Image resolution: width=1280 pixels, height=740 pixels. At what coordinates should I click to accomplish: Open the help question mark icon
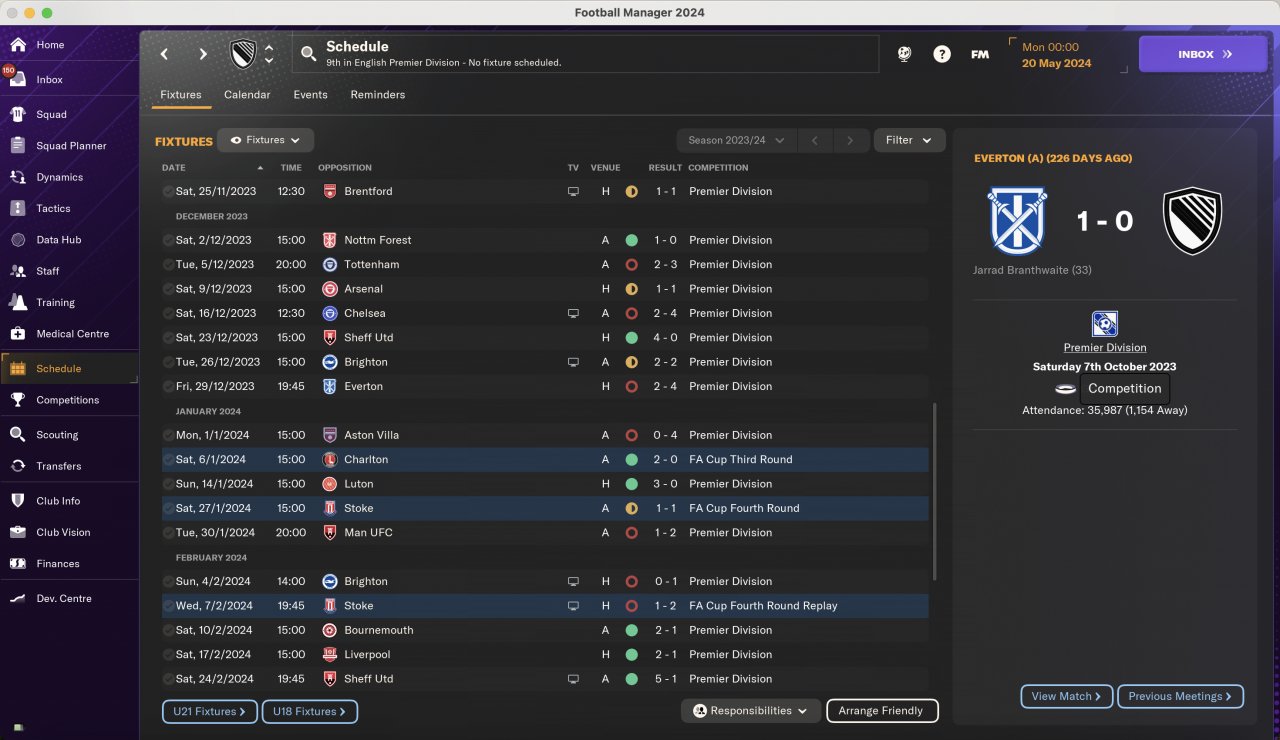pyautogui.click(x=942, y=54)
